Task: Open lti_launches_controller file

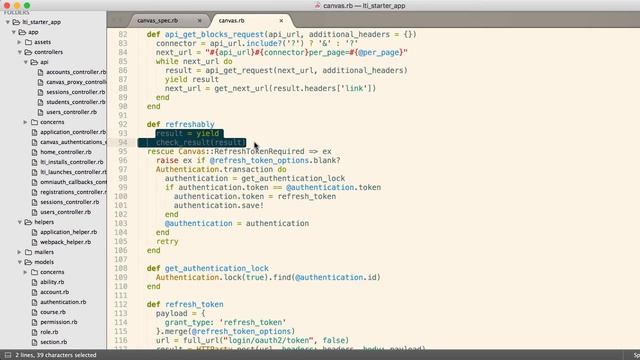Action: pos(73,172)
